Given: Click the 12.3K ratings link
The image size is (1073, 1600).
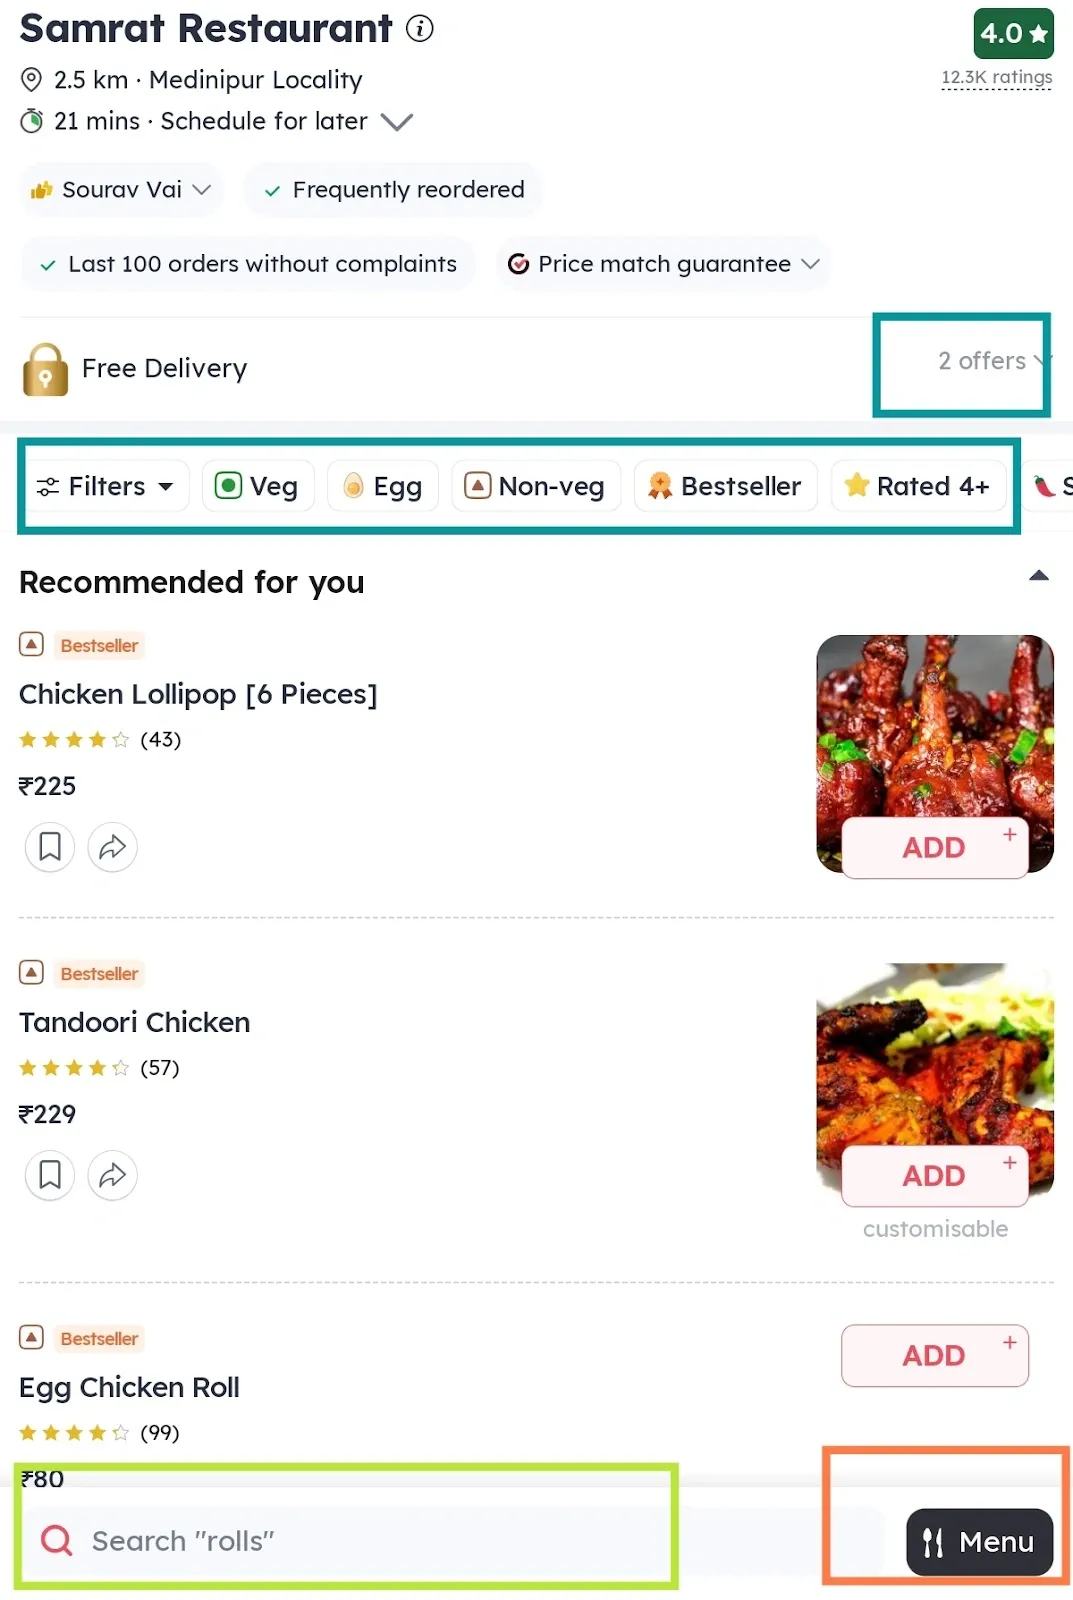Looking at the screenshot, I should click(996, 77).
